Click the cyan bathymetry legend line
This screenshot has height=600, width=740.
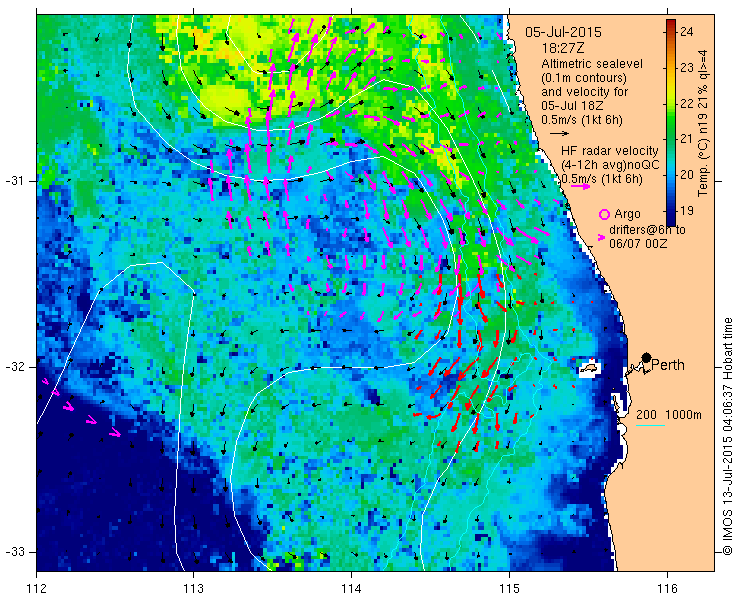pos(650,426)
